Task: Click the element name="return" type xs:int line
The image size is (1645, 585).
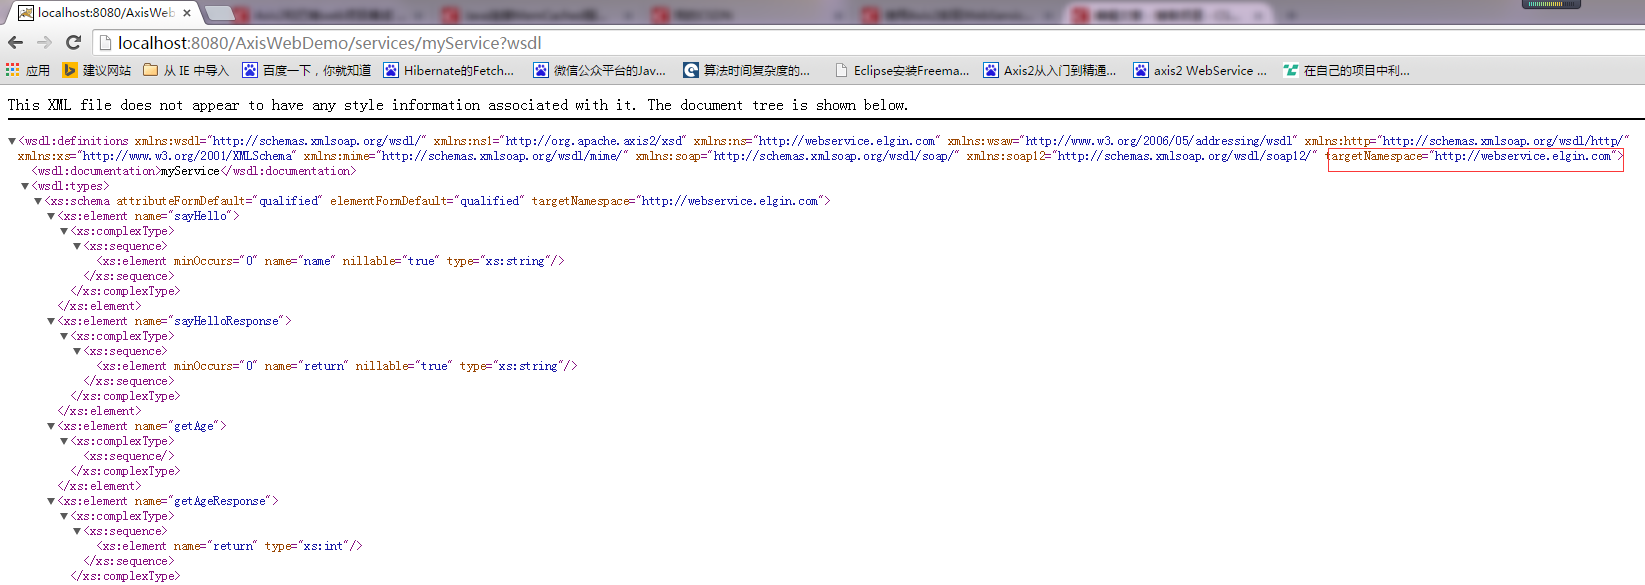Action: [230, 546]
